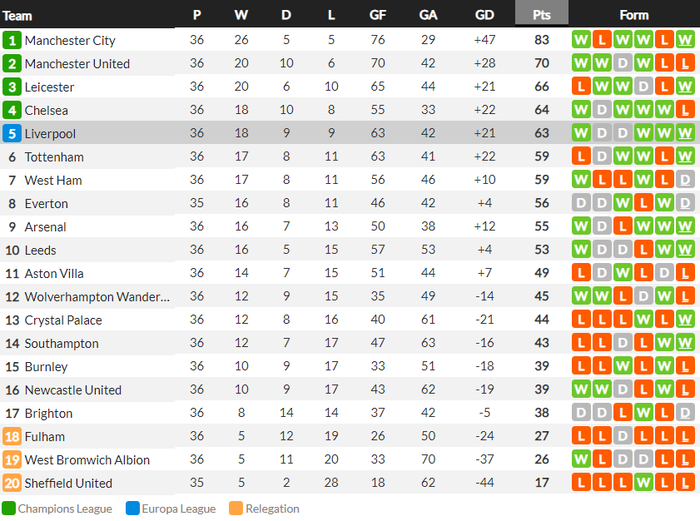Open Wolverhampton Wanderers team link

[x=97, y=297]
